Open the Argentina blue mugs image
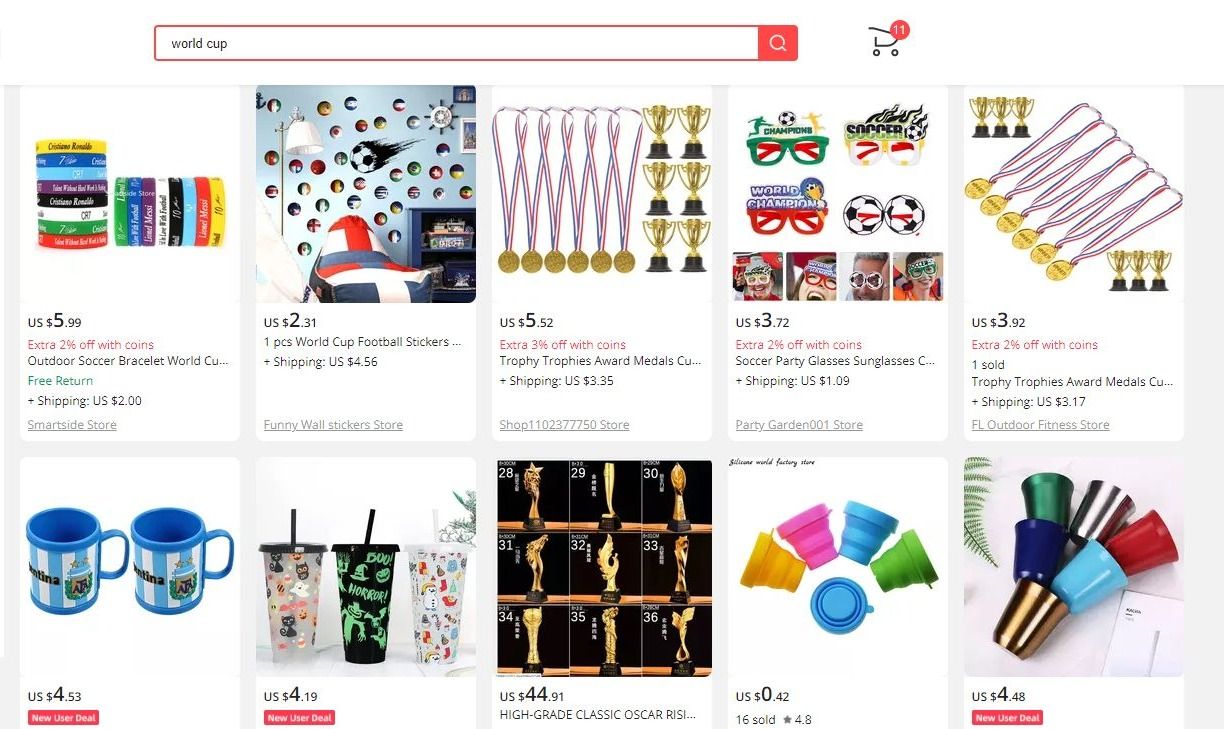This screenshot has height=729, width=1224. coord(130,567)
